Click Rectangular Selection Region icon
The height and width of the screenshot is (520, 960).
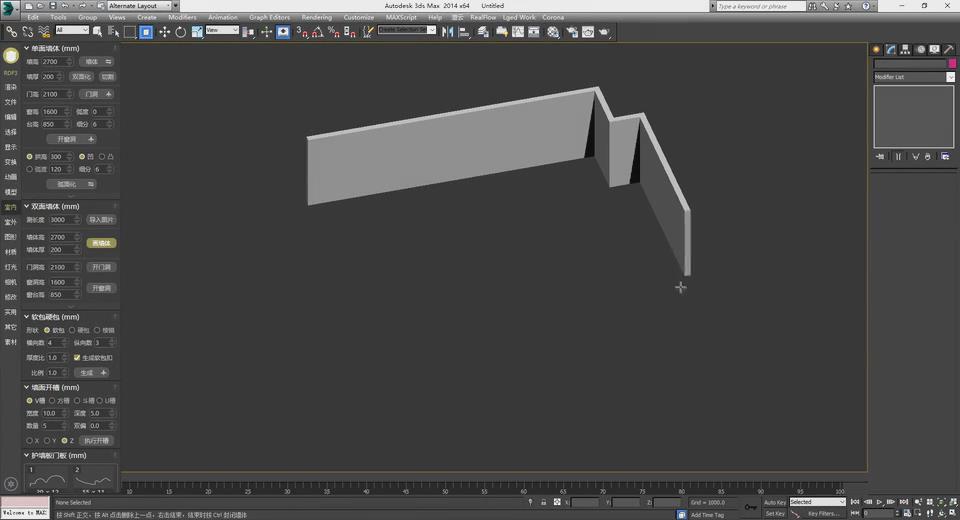coord(130,32)
